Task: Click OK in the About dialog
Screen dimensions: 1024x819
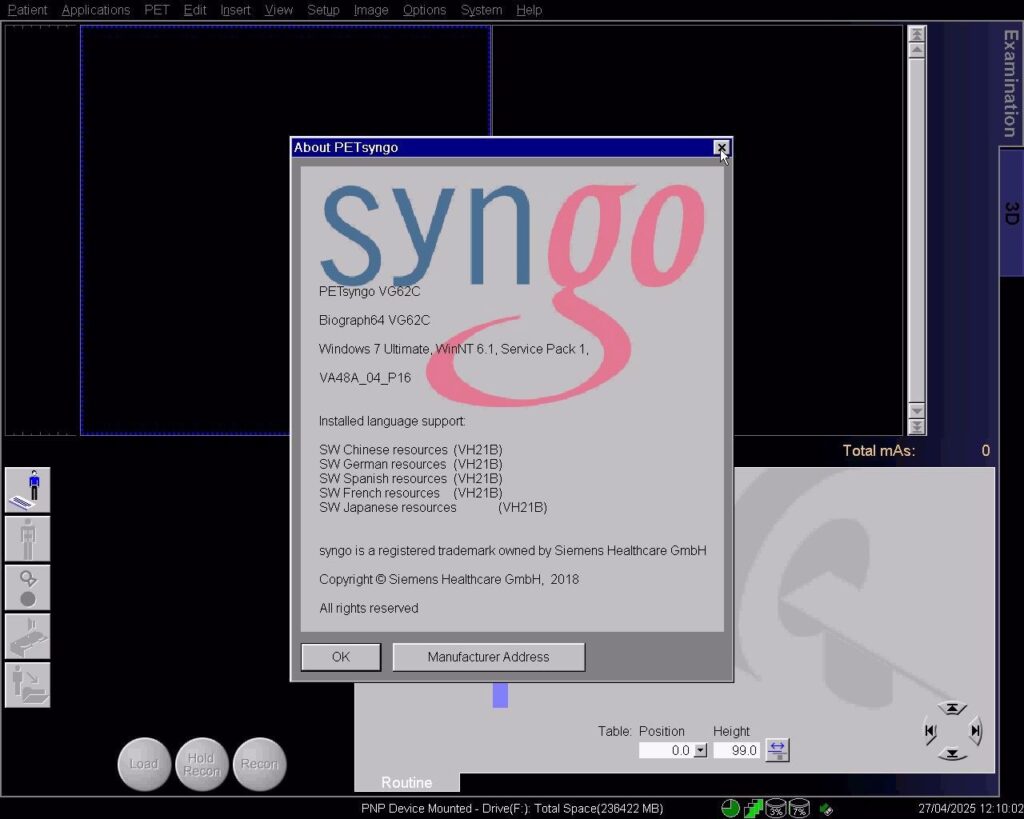Action: click(341, 657)
